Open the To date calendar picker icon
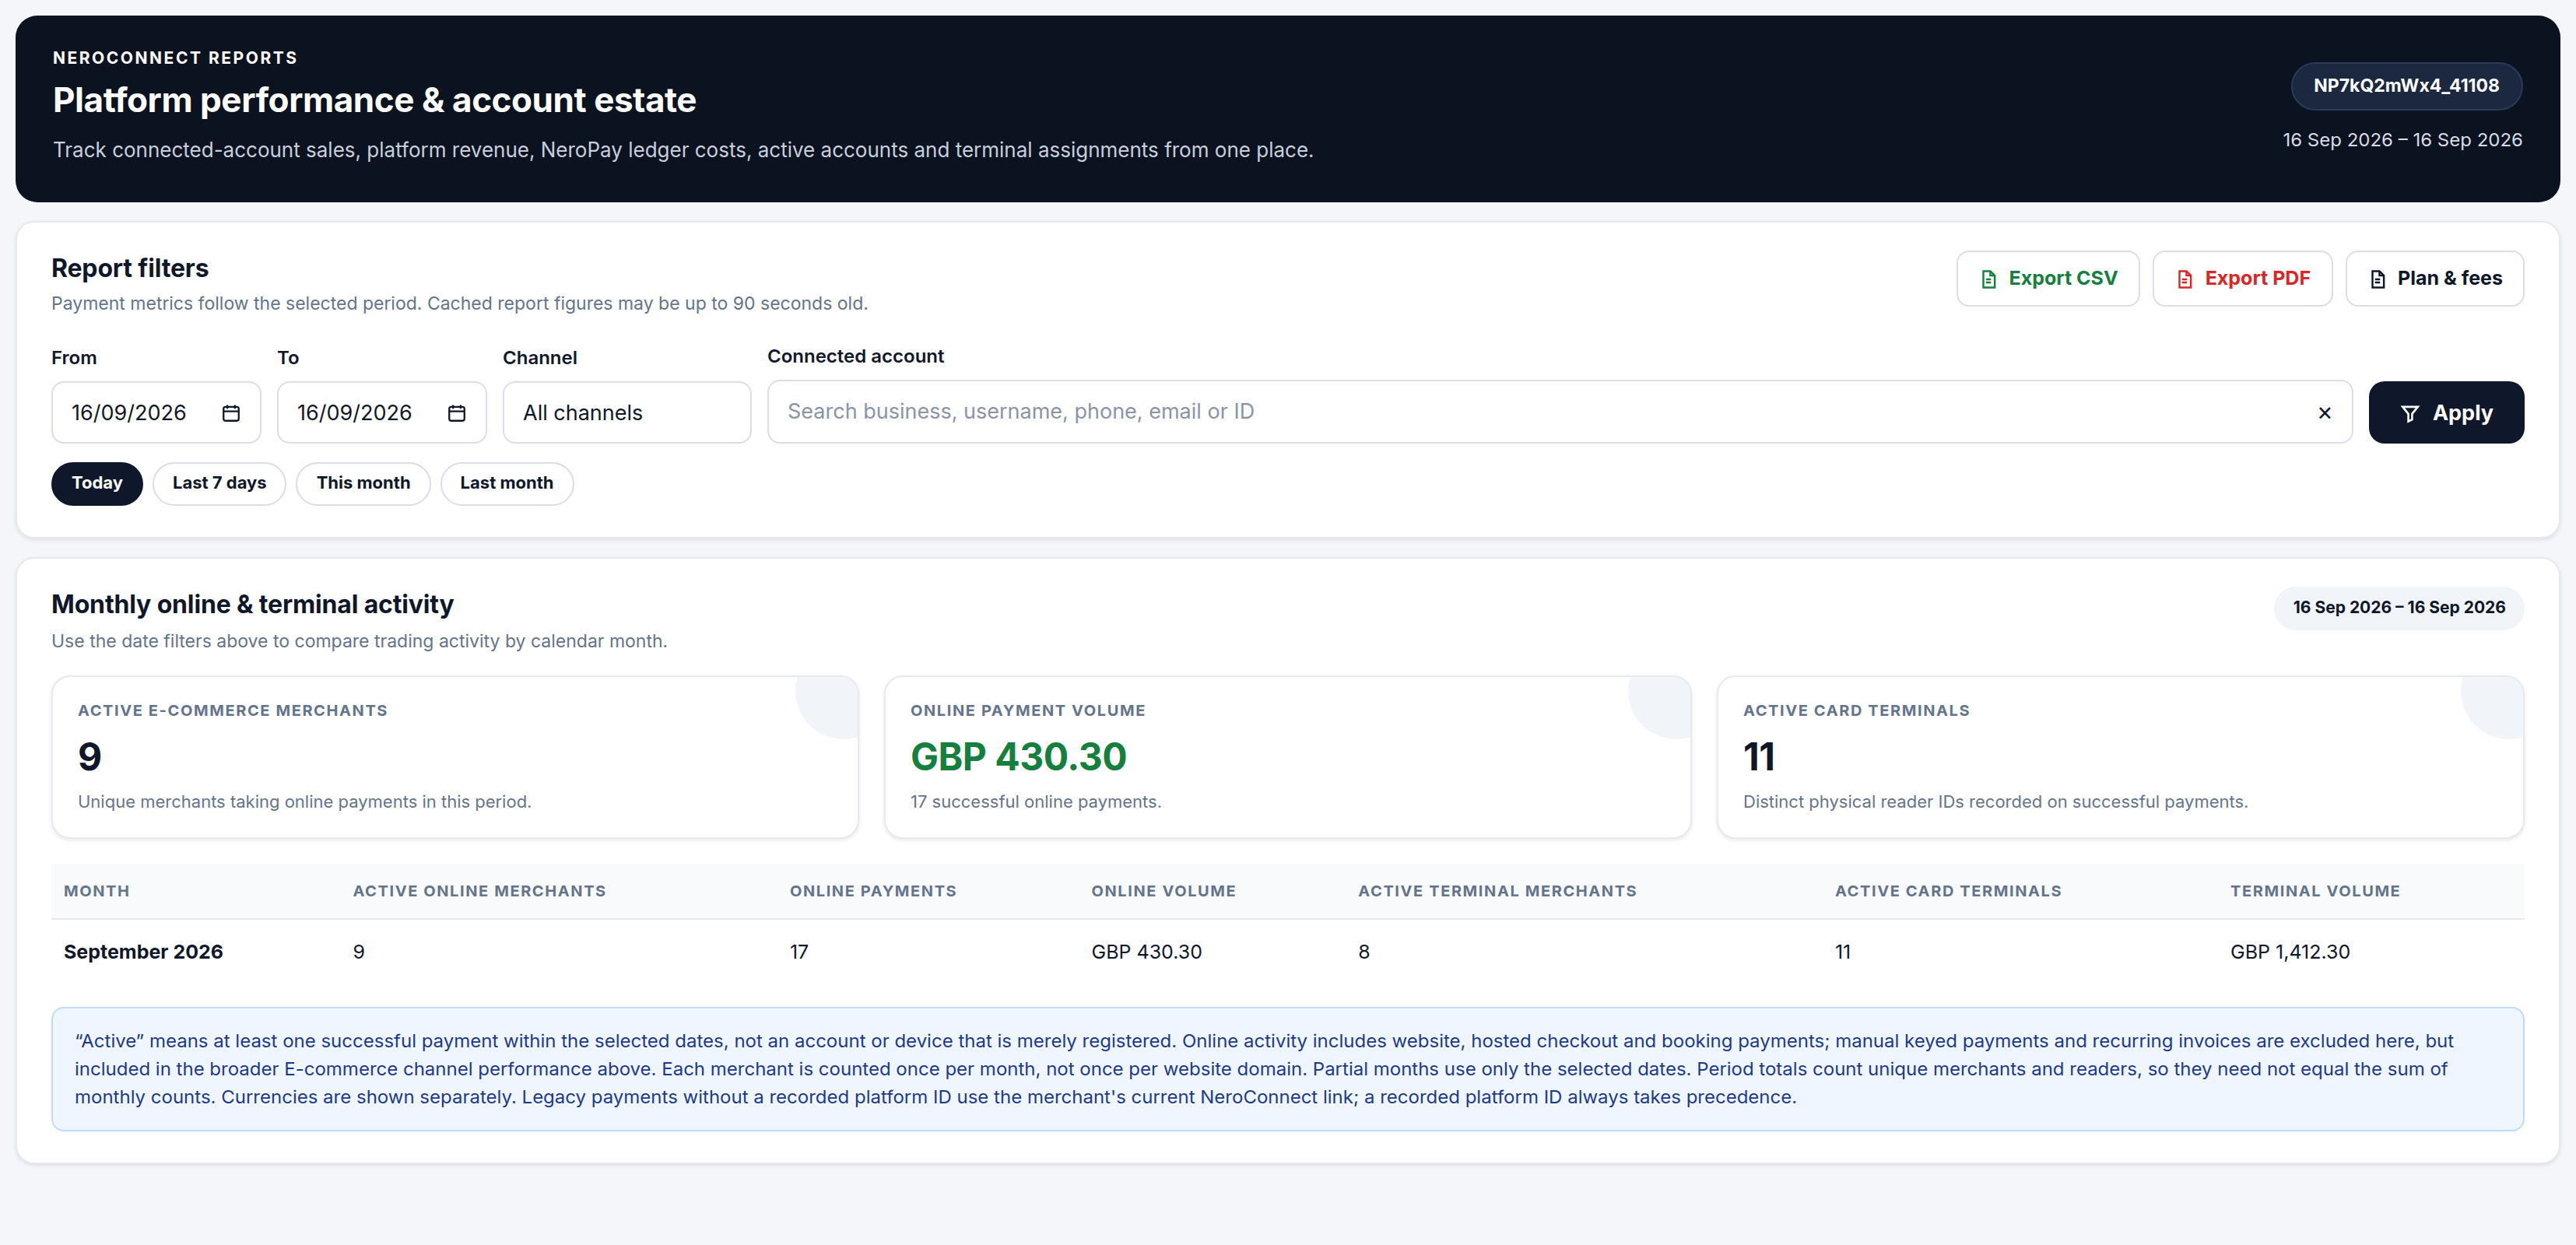Screen dimensions: 2576x1245 point(457,413)
